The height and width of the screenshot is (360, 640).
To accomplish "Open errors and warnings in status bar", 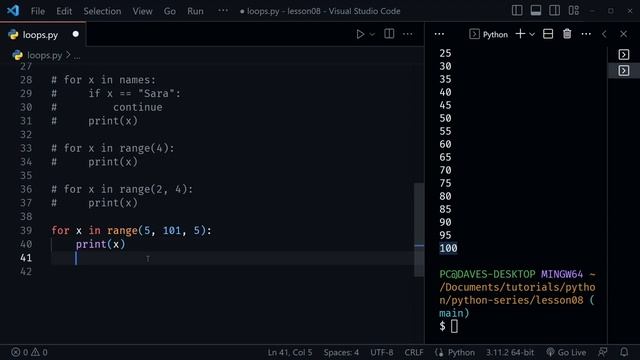I will pos(29,352).
